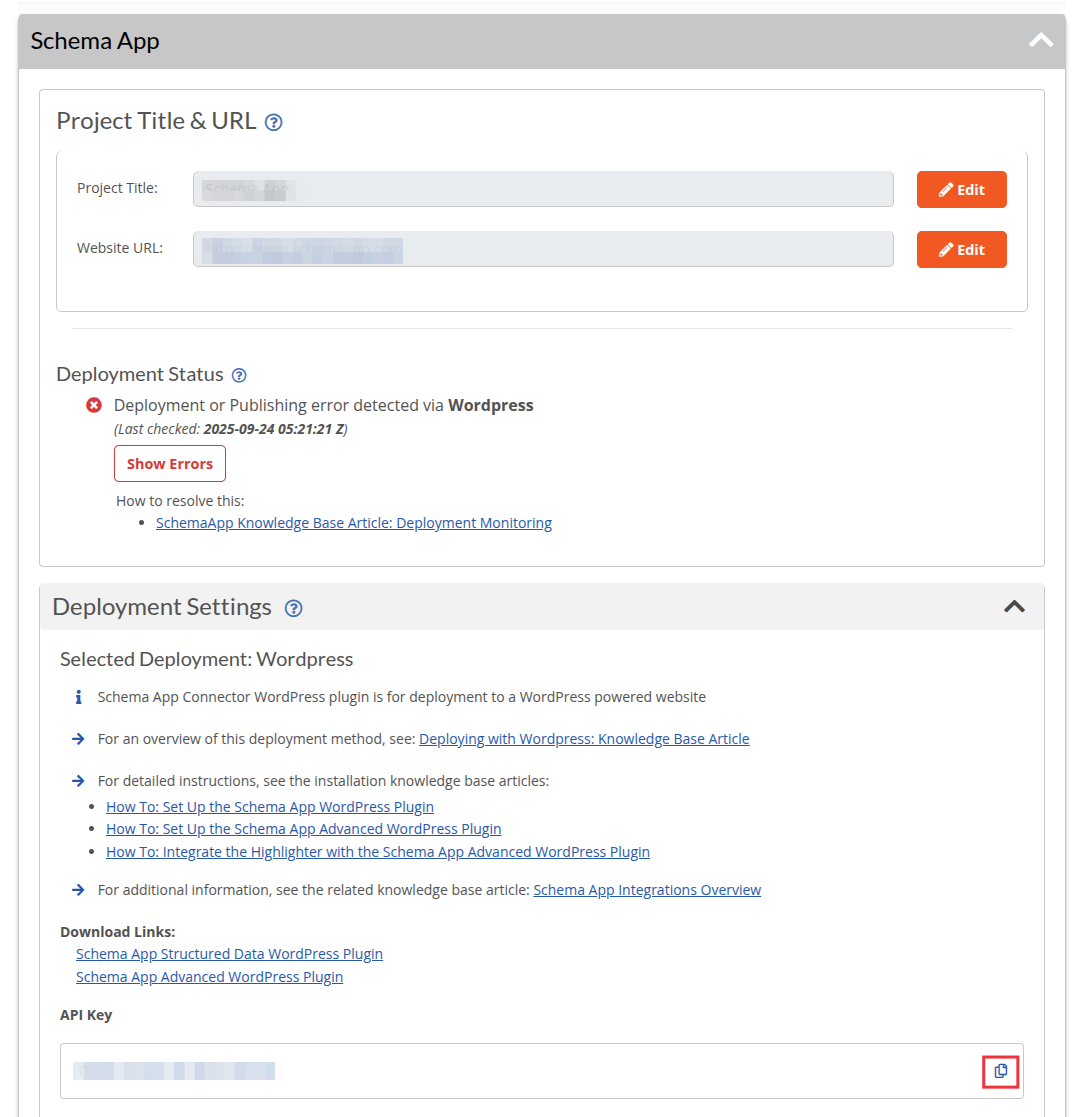The height and width of the screenshot is (1117, 1078).
Task: Open Set Up the Schema App WordPress Plugin link
Action: 270,806
